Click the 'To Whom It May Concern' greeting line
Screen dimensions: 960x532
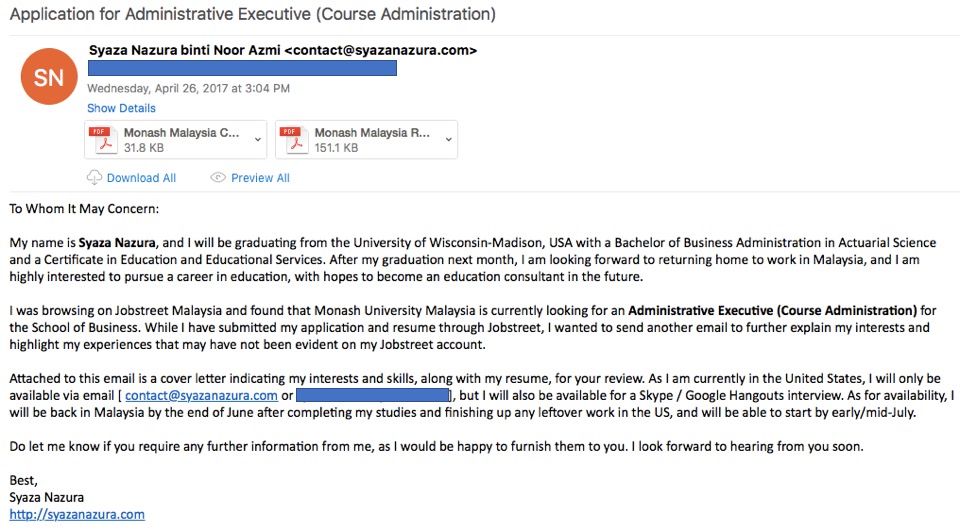pos(84,209)
